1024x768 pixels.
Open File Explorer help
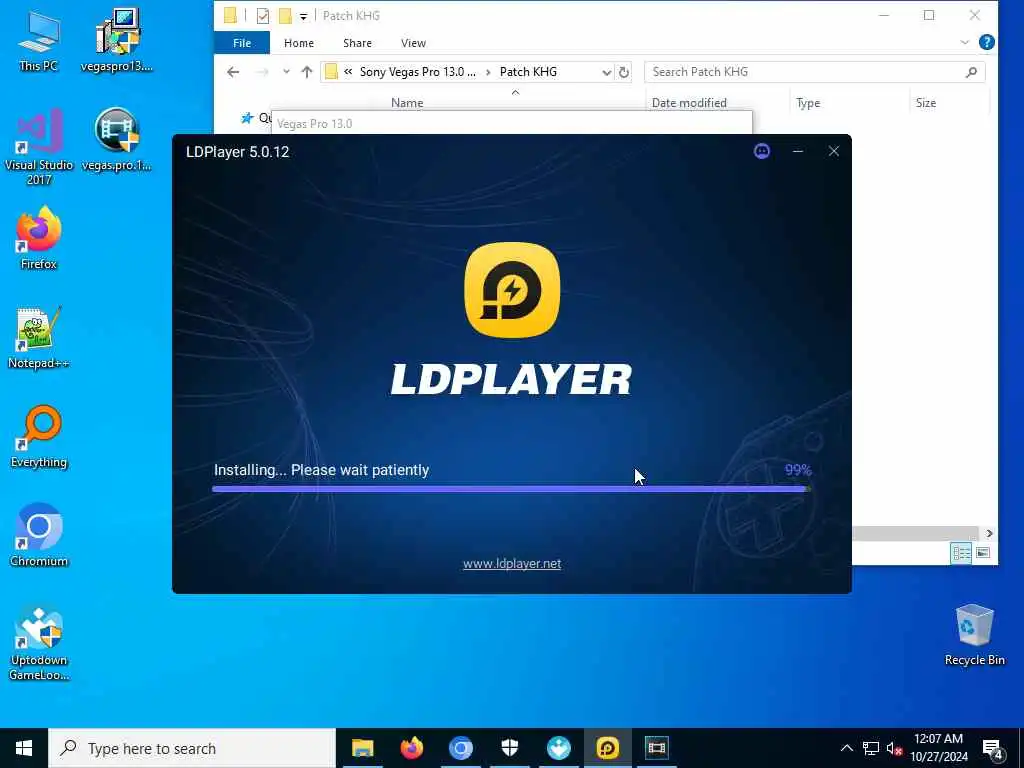coord(987,42)
